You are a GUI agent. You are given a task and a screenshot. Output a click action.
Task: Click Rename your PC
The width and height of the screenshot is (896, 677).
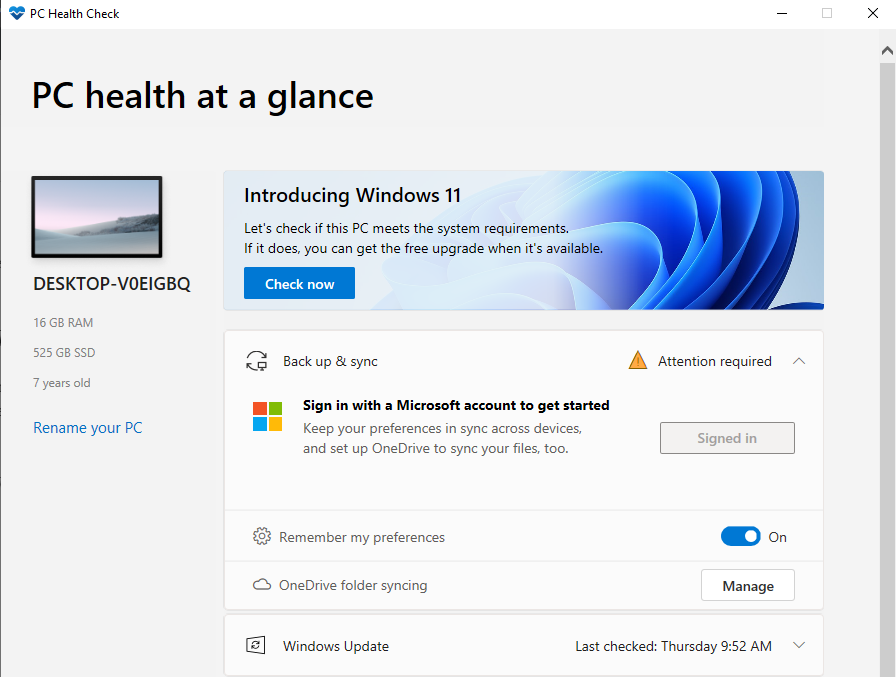87,428
